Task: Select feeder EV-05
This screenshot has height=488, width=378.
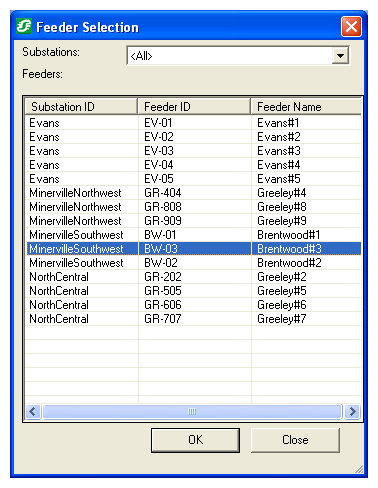Action: point(159,179)
